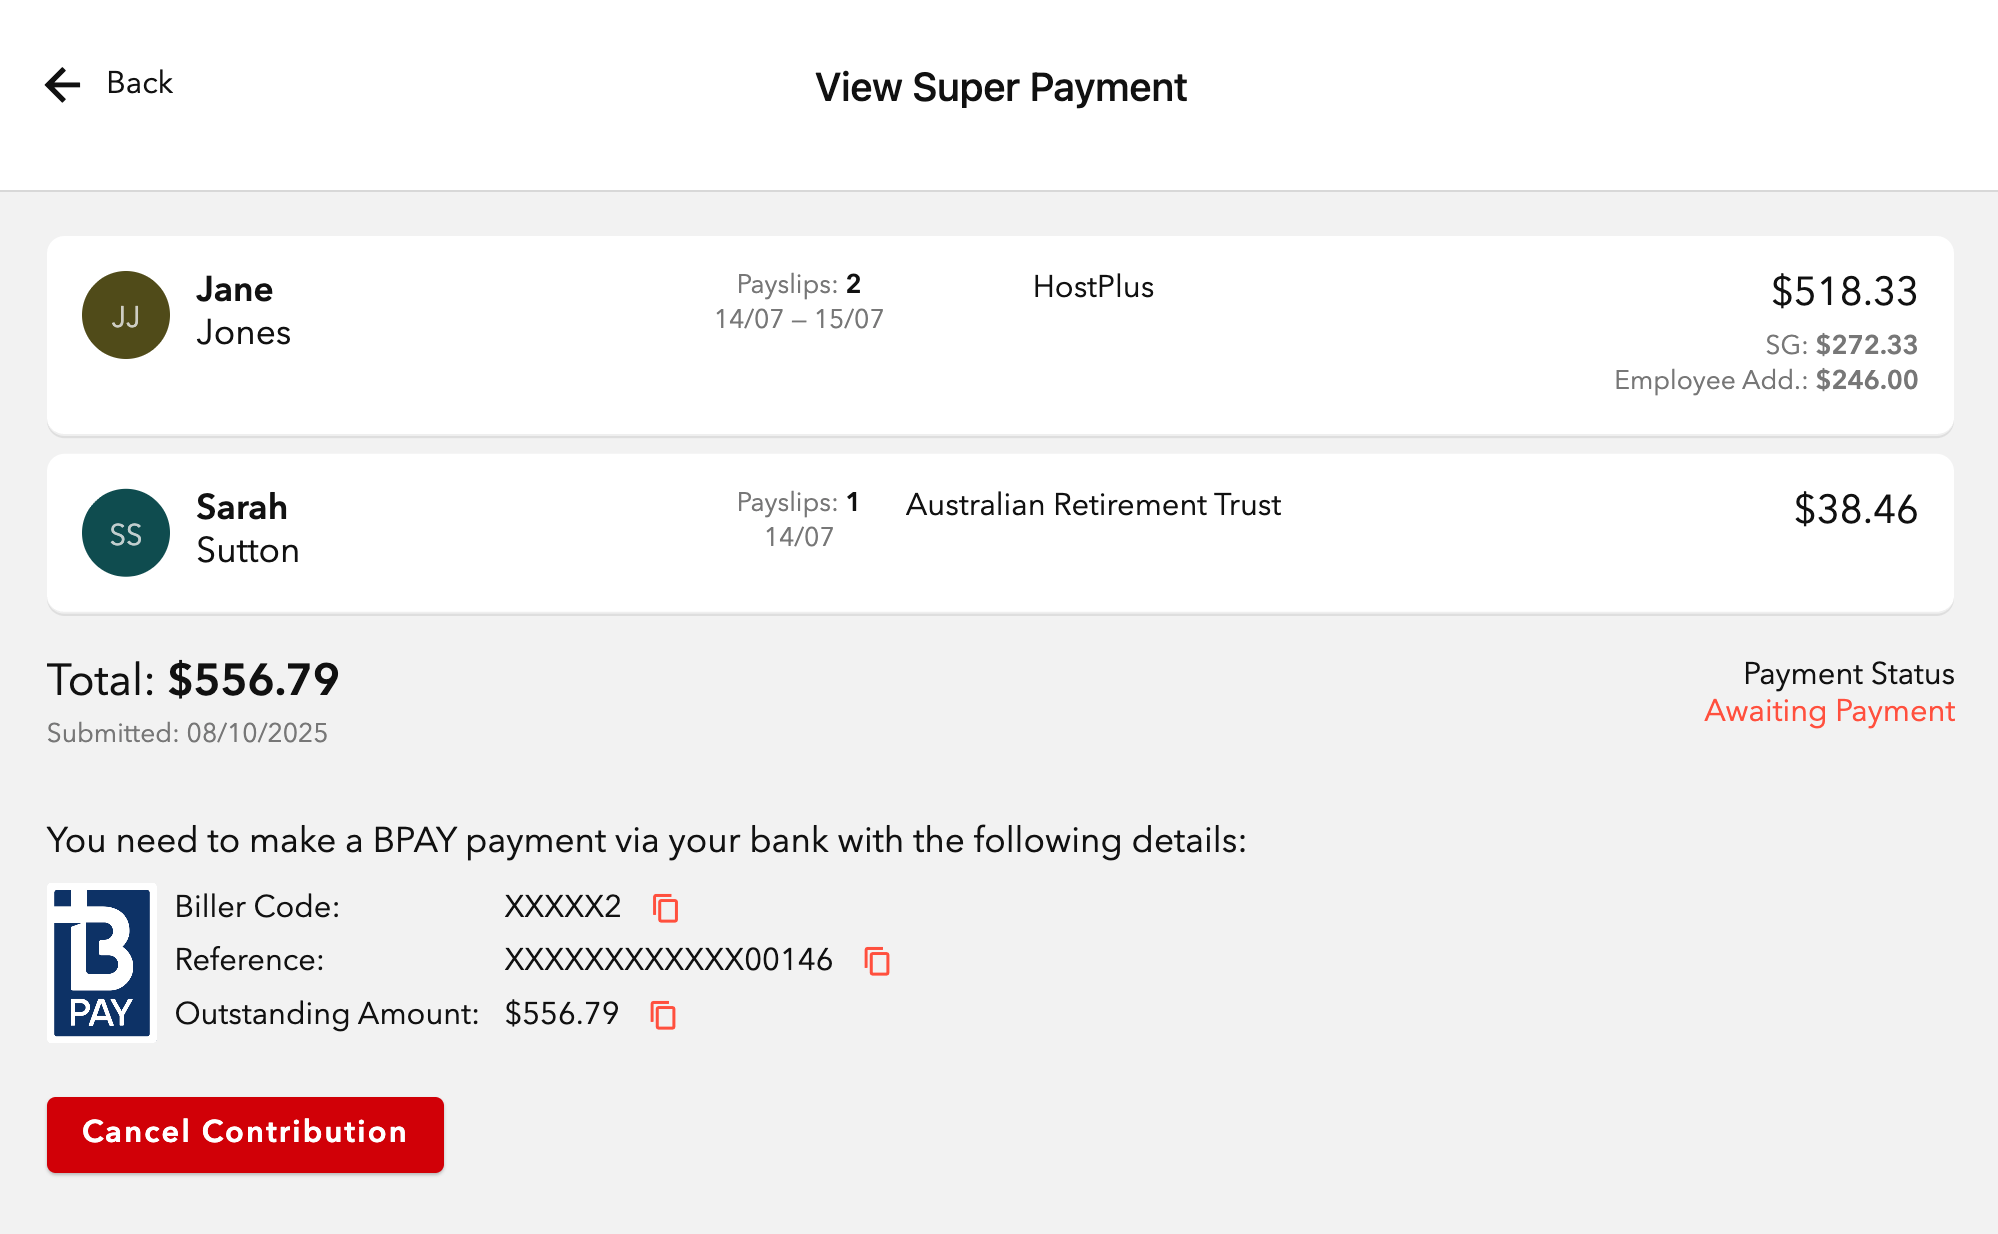Click Jane's $518.33 amount
This screenshot has height=1234, width=1998.
pos(1844,292)
